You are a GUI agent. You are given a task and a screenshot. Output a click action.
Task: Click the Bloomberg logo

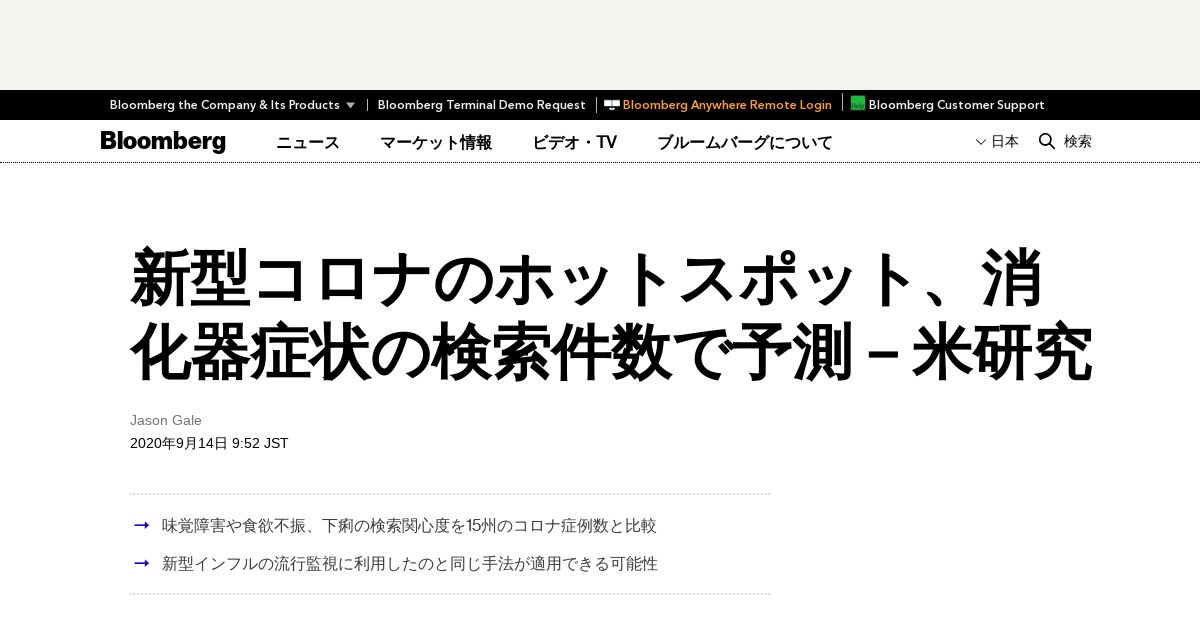point(163,142)
